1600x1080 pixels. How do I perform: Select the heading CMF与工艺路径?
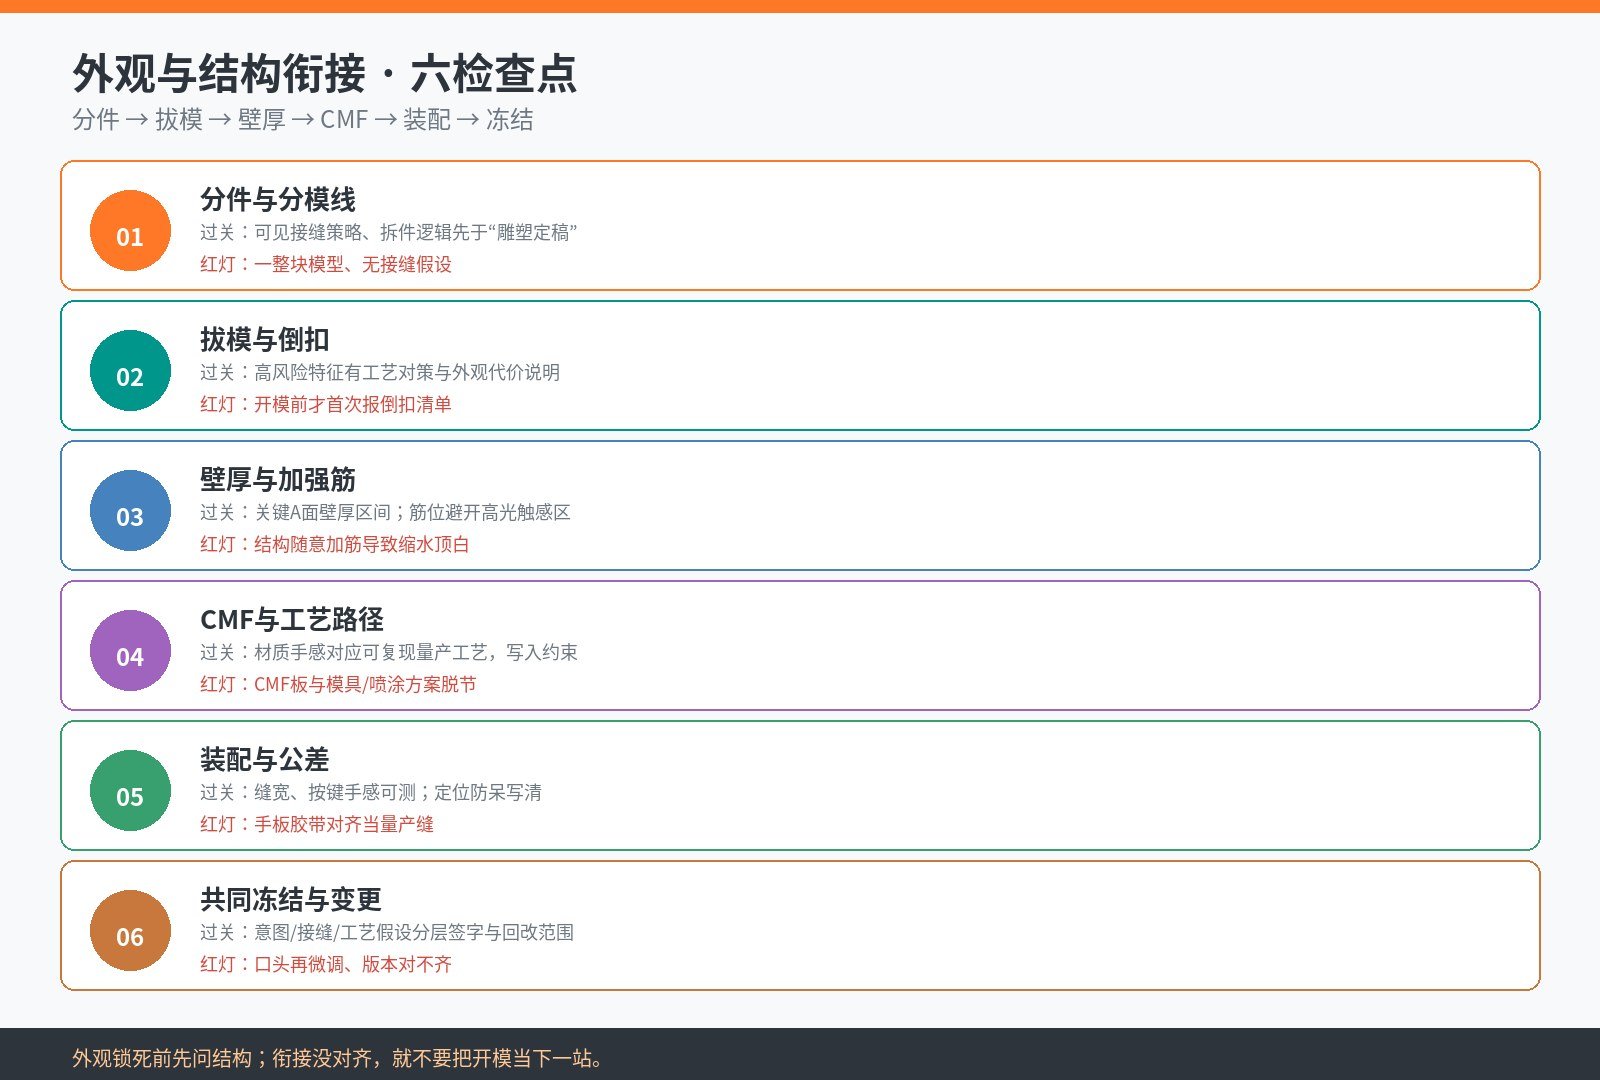[x=292, y=620]
